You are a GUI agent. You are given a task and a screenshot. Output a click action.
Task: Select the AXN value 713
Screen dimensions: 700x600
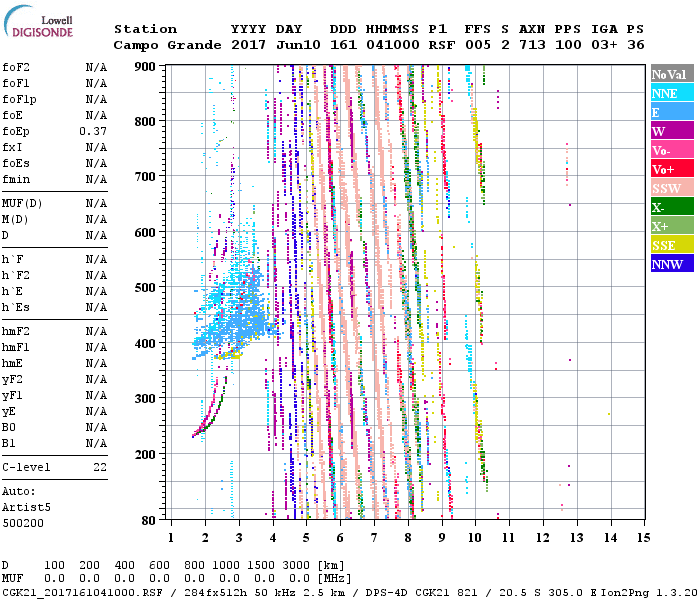pyautogui.click(x=532, y=45)
